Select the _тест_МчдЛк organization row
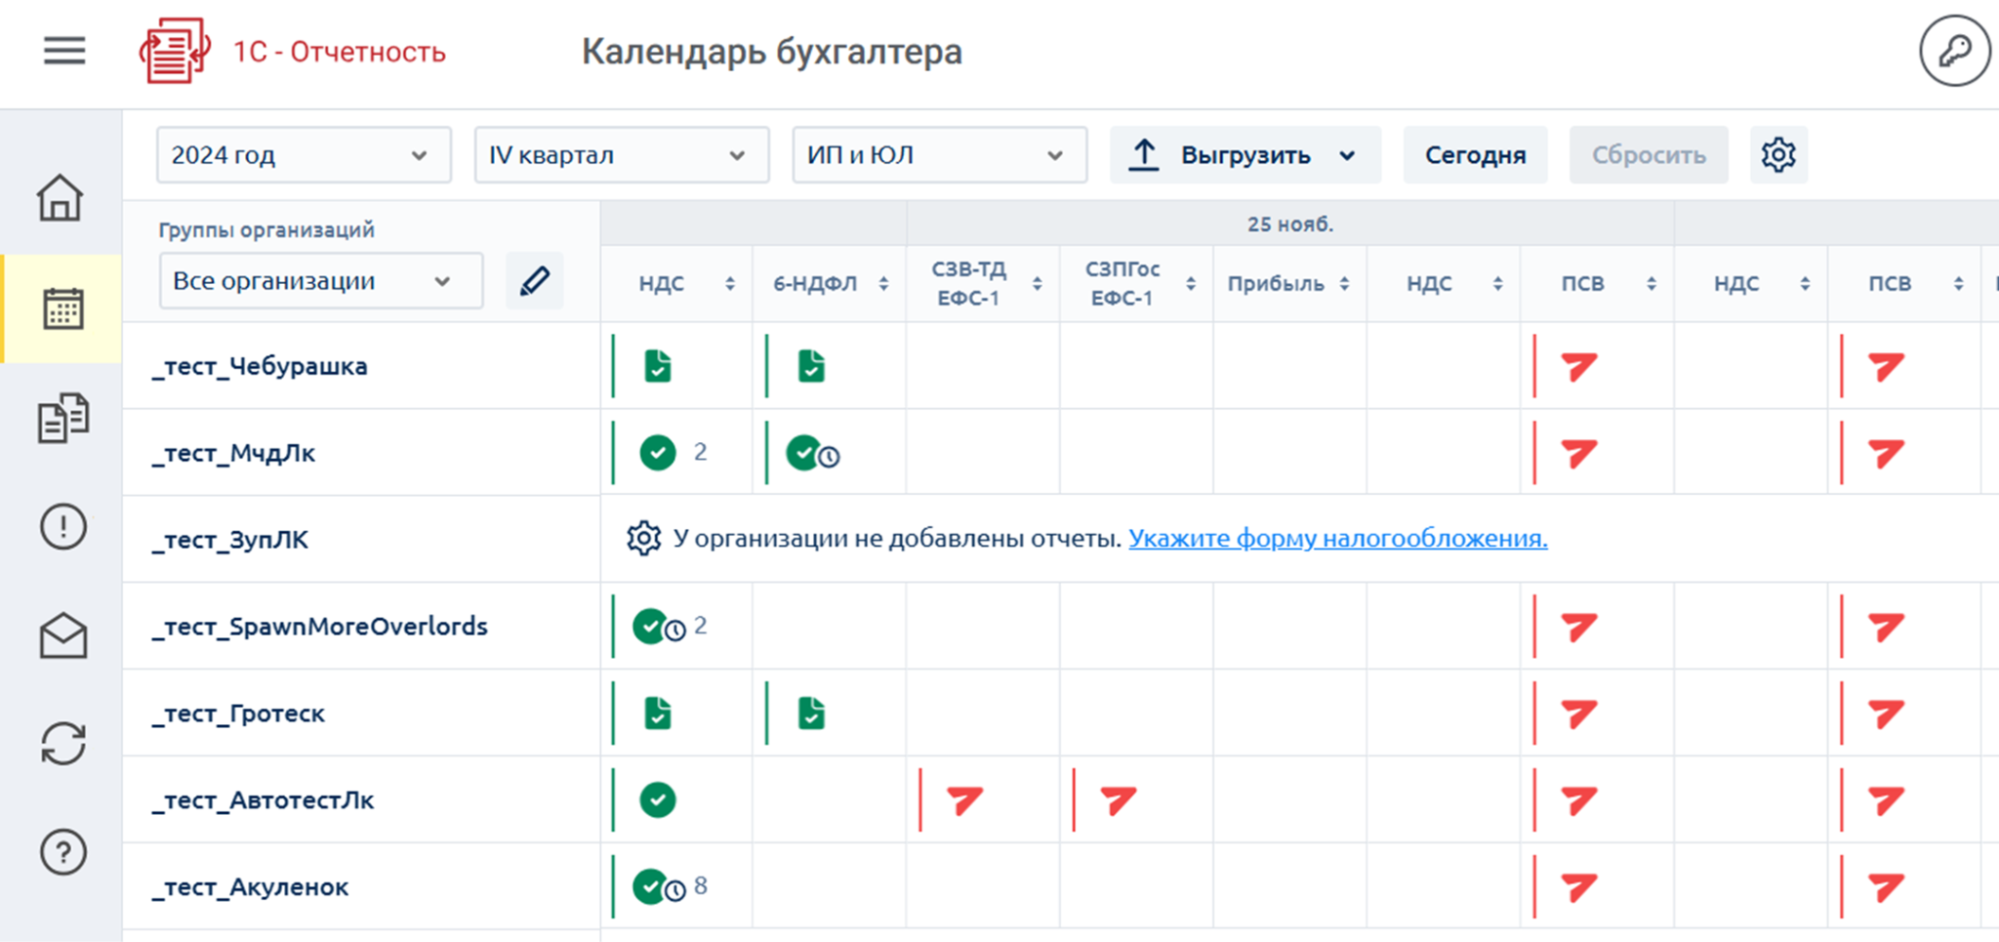The image size is (1999, 942). tap(361, 453)
